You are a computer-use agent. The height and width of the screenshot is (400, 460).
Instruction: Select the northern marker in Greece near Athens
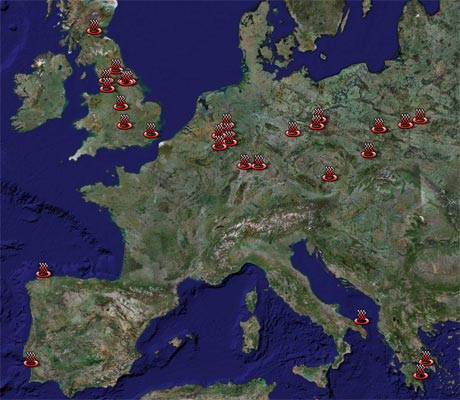click(426, 359)
